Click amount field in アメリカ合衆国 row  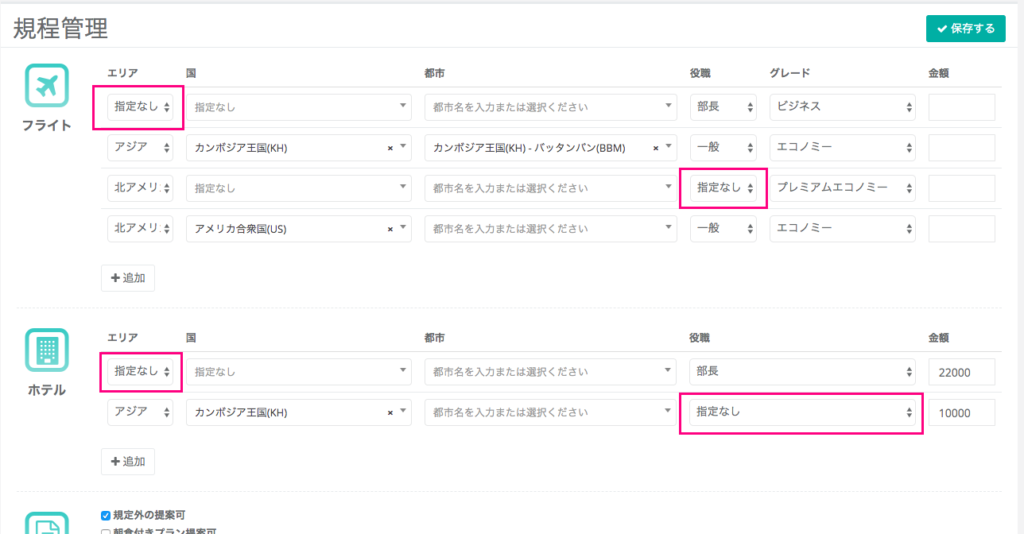(x=961, y=228)
